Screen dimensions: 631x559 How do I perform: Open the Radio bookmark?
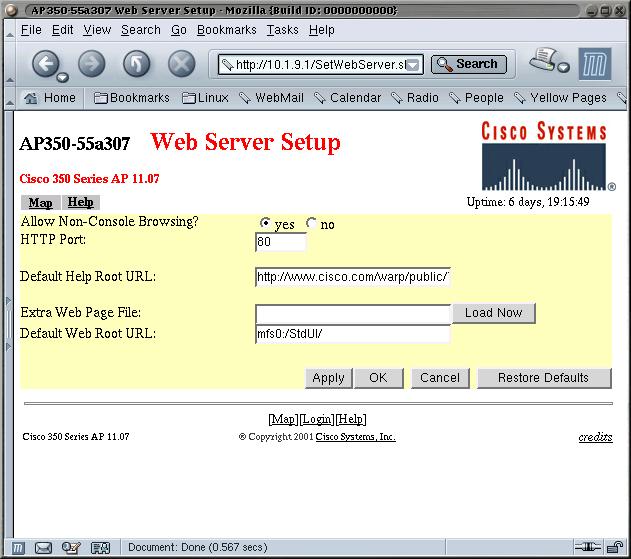coord(415,98)
